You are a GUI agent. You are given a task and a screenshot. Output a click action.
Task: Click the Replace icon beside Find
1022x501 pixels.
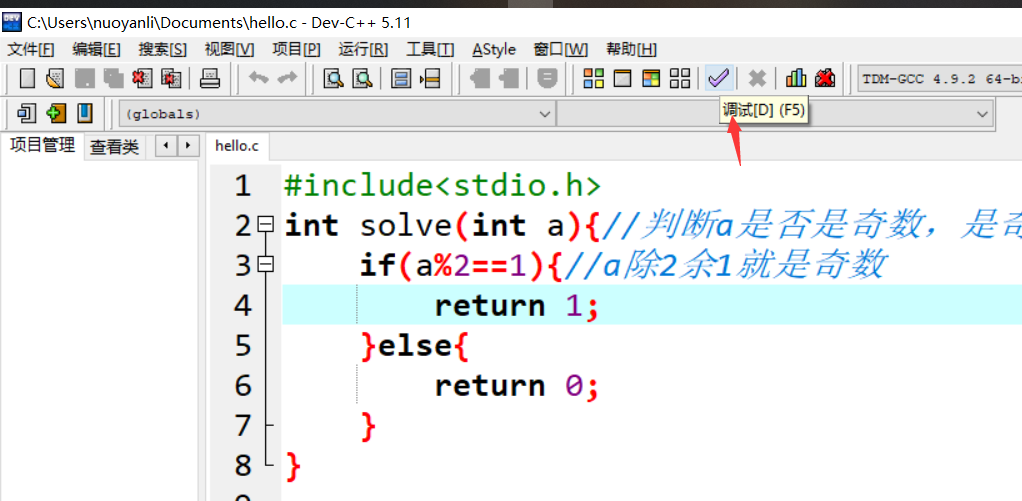(x=362, y=79)
